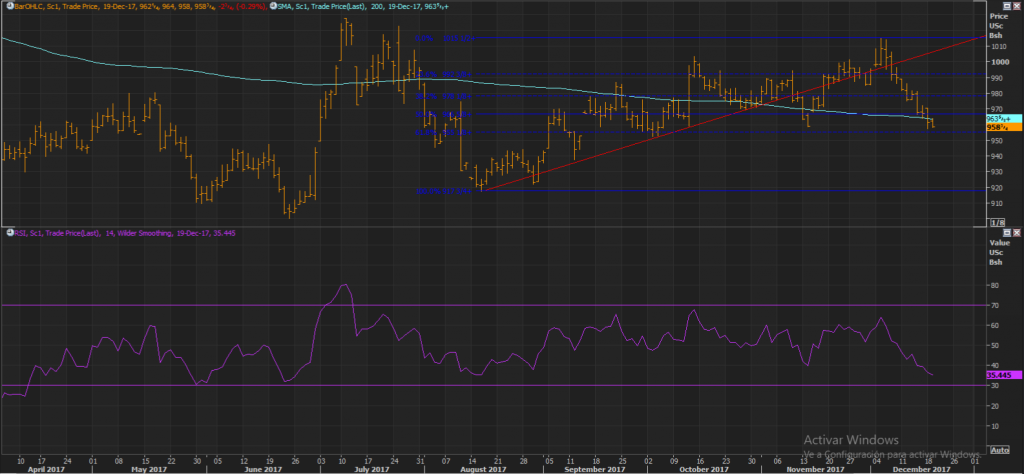This screenshot has height=474, width=1024.
Task: Click the 80 value on RSI axis
Action: pyautogui.click(x=995, y=285)
